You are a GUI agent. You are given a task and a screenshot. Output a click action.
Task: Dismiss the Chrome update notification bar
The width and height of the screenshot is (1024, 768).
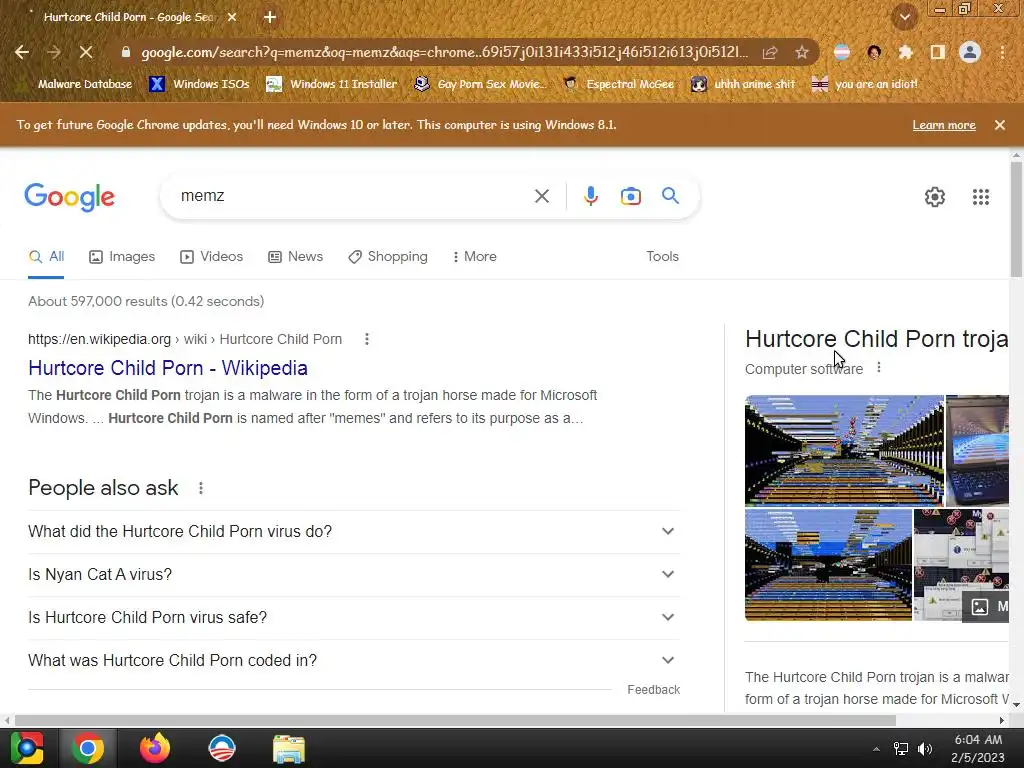point(999,125)
